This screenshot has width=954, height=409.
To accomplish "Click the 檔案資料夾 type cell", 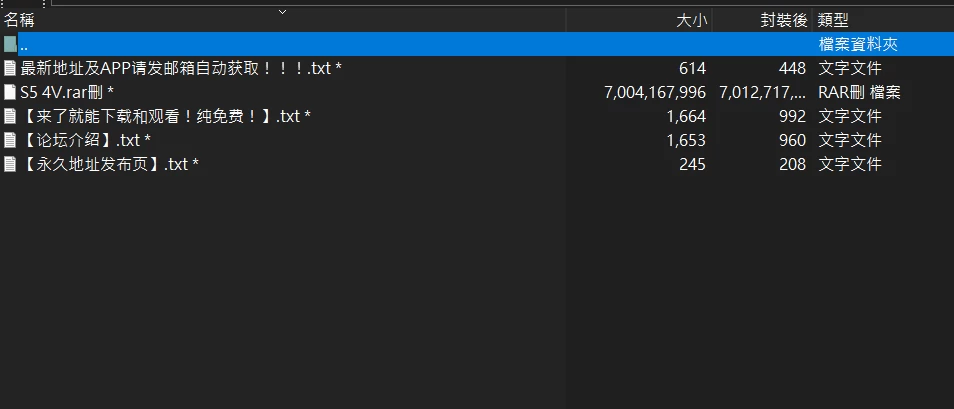I will tap(858, 44).
